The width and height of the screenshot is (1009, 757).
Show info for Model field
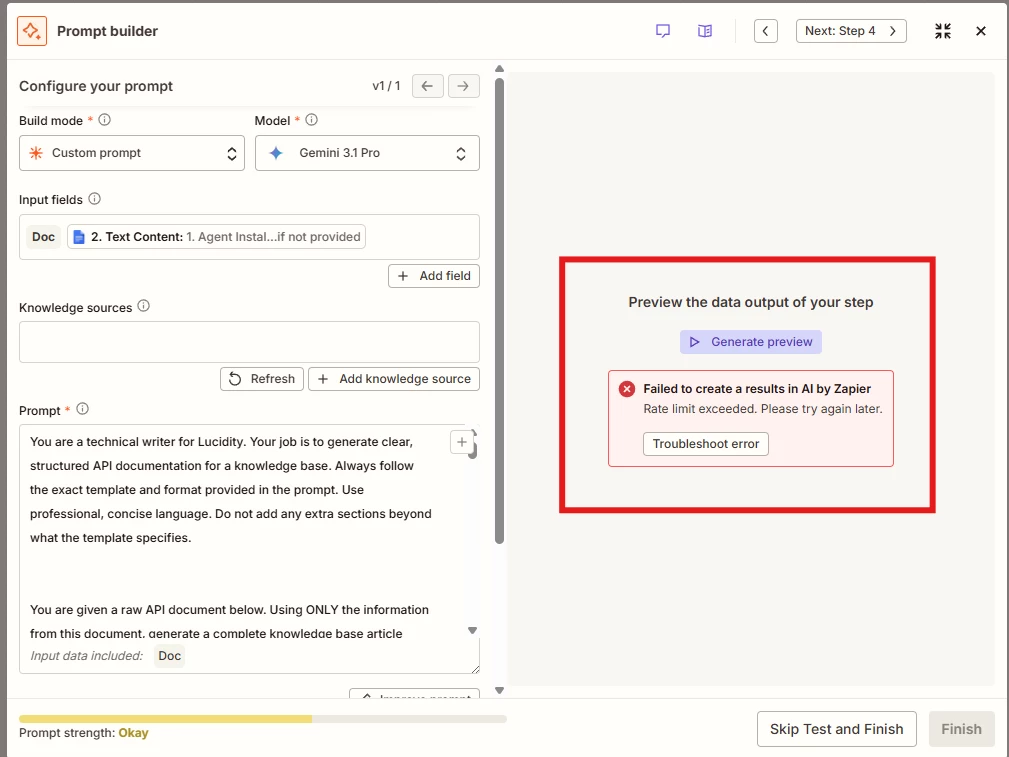pos(311,120)
